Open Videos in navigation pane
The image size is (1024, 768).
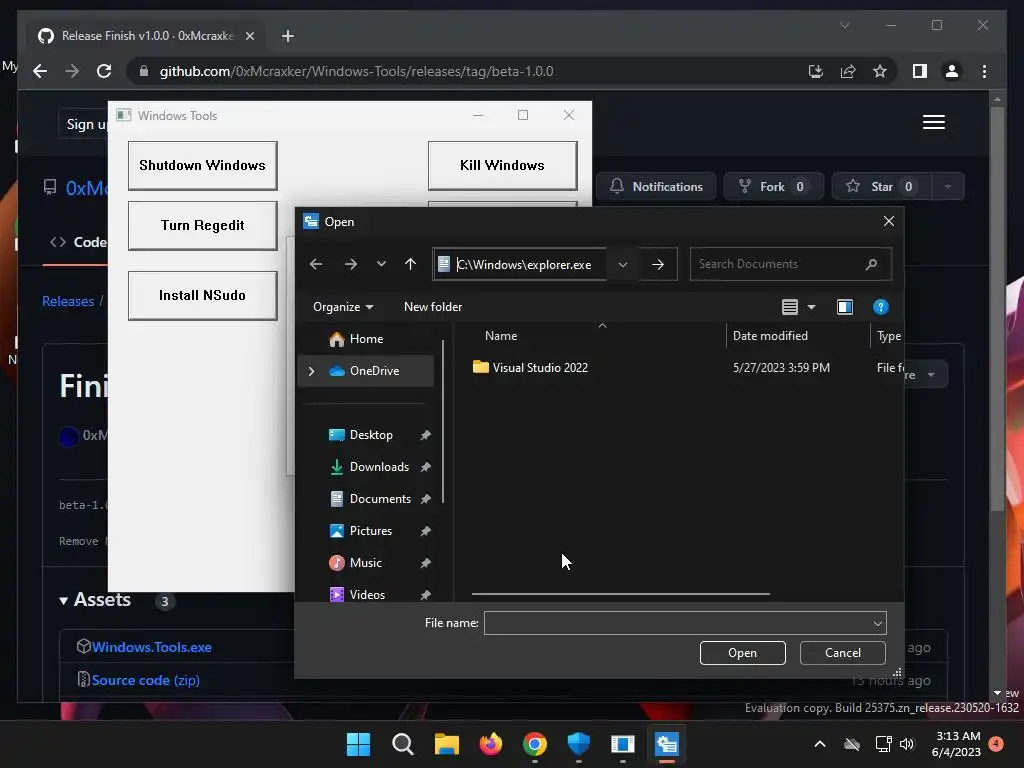[x=367, y=595]
